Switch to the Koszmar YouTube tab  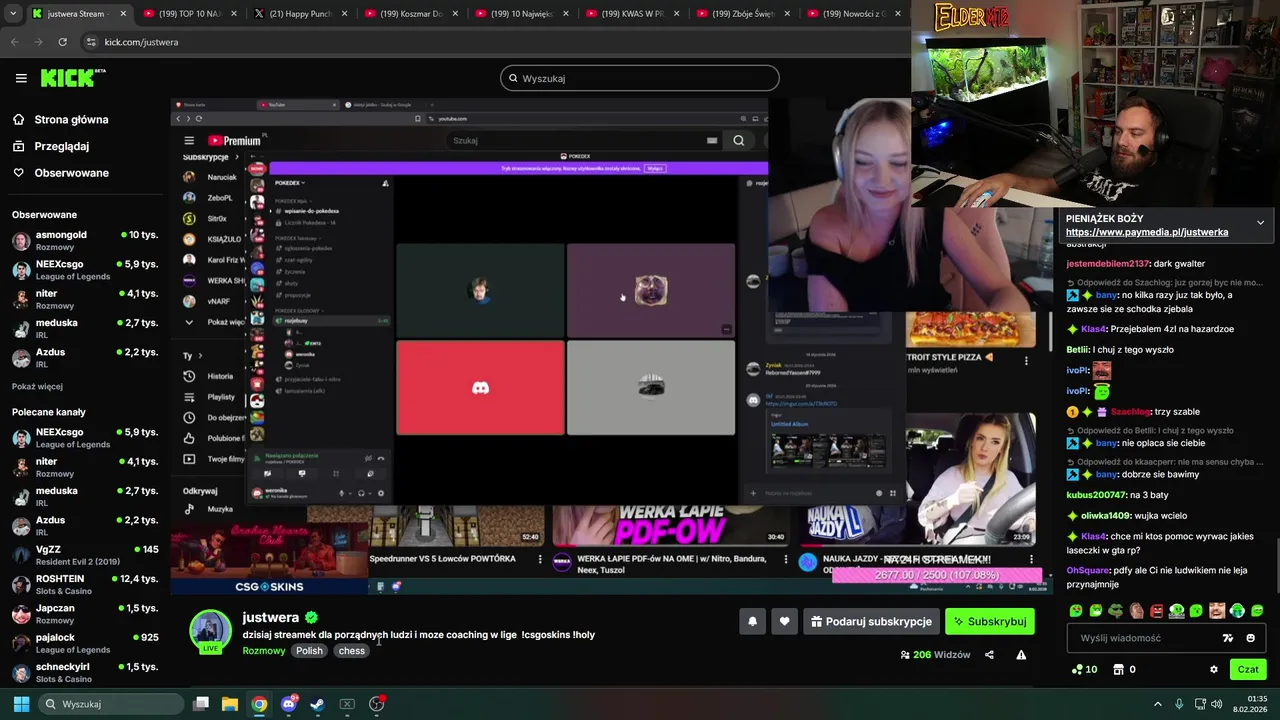click(410, 14)
